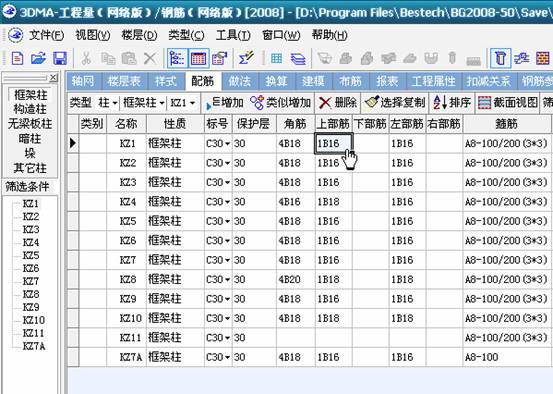Toggle the column component icon
553x394 pixels.
click(x=500, y=58)
